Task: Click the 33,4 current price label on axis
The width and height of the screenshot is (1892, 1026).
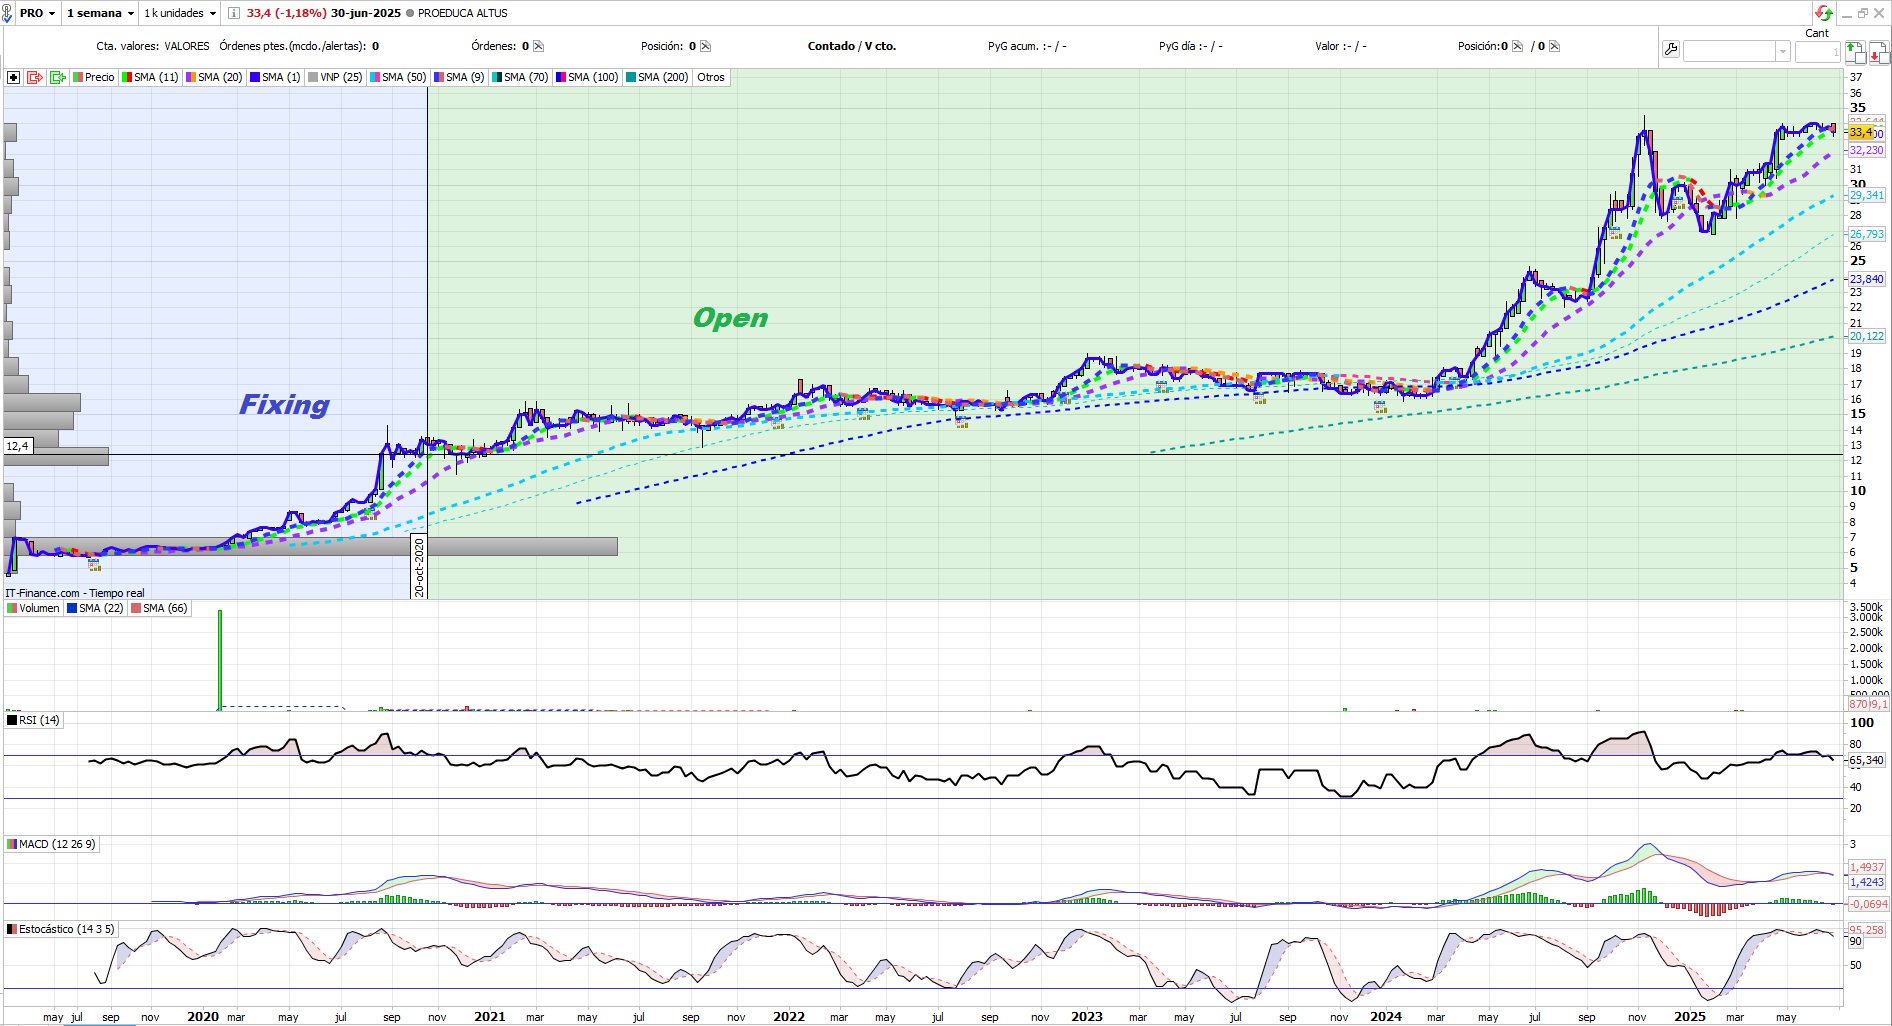Action: pyautogui.click(x=1862, y=132)
